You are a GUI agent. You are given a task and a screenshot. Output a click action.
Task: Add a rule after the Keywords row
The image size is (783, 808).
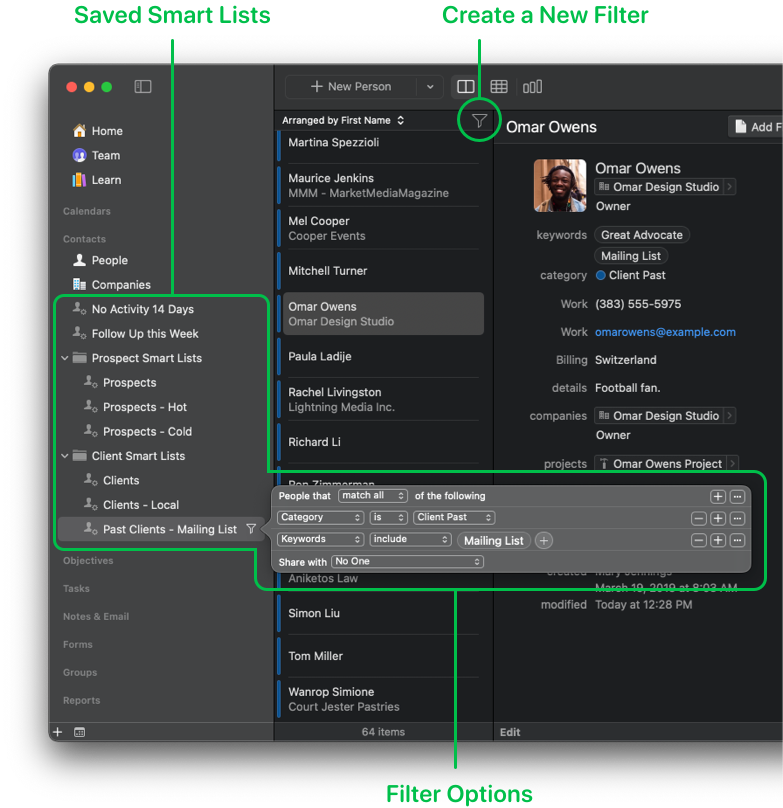click(x=718, y=541)
